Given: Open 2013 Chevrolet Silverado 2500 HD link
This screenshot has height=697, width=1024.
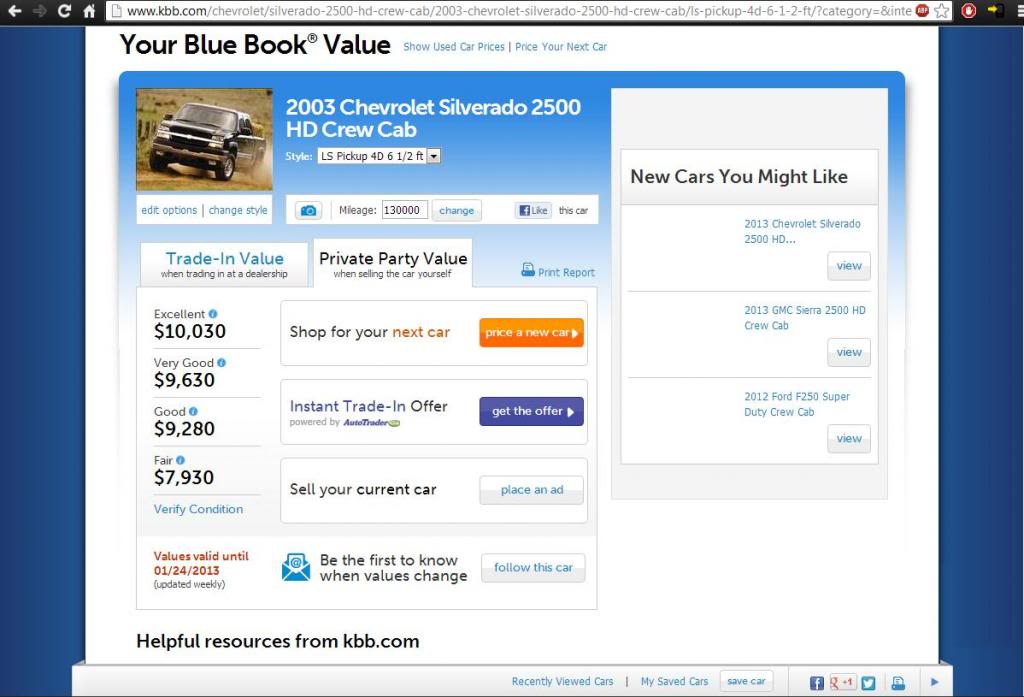Looking at the screenshot, I should click(802, 231).
